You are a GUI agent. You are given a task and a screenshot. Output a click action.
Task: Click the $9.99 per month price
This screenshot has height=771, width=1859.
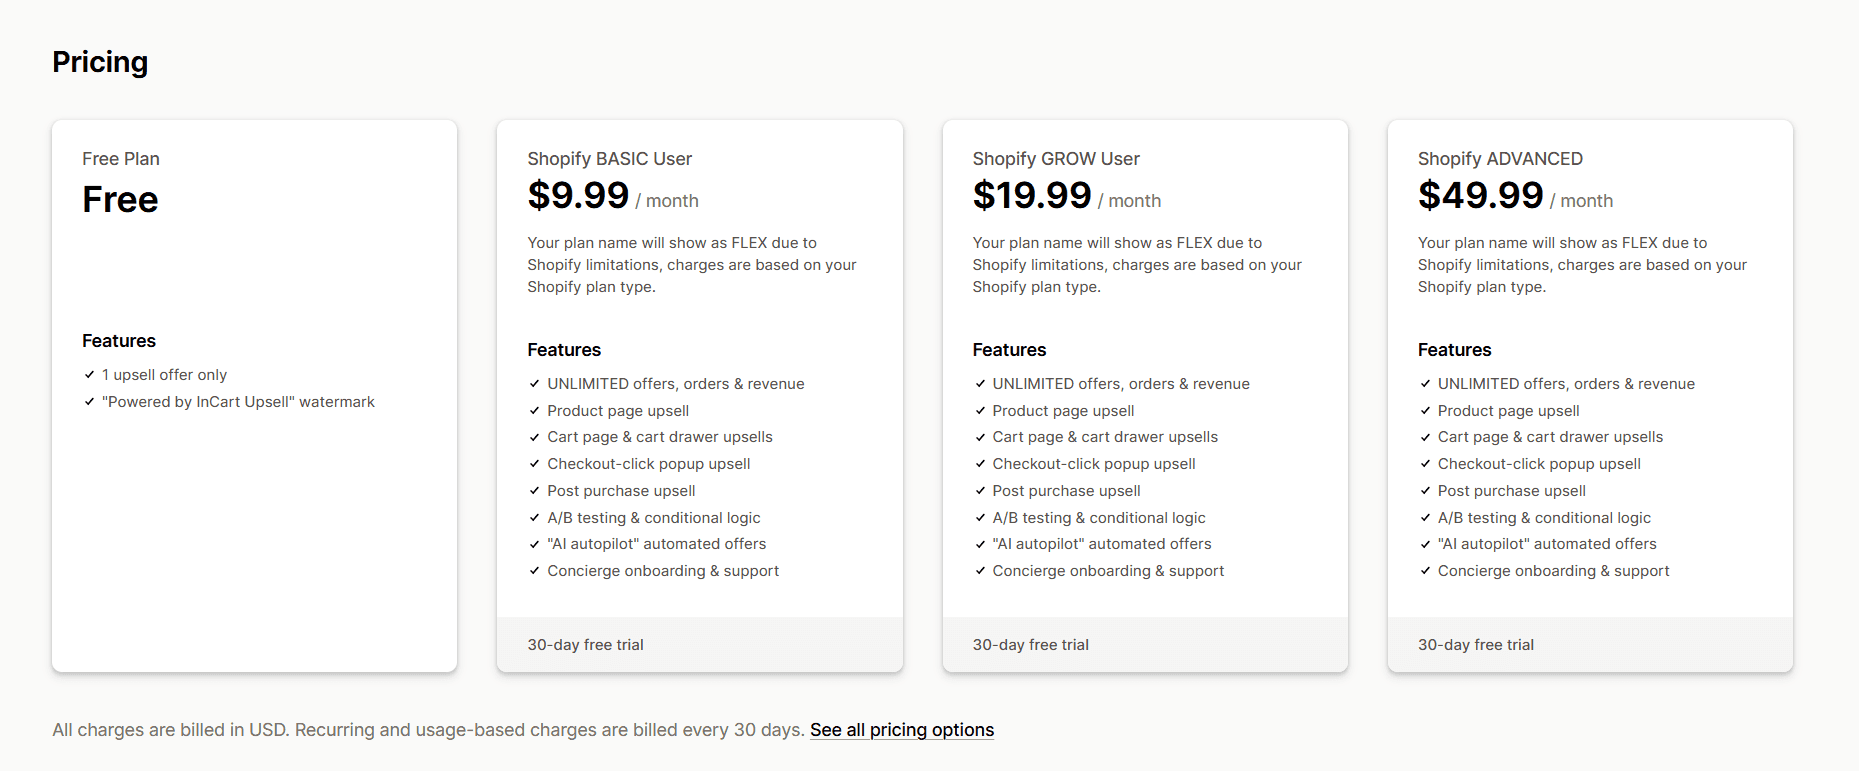point(579,196)
